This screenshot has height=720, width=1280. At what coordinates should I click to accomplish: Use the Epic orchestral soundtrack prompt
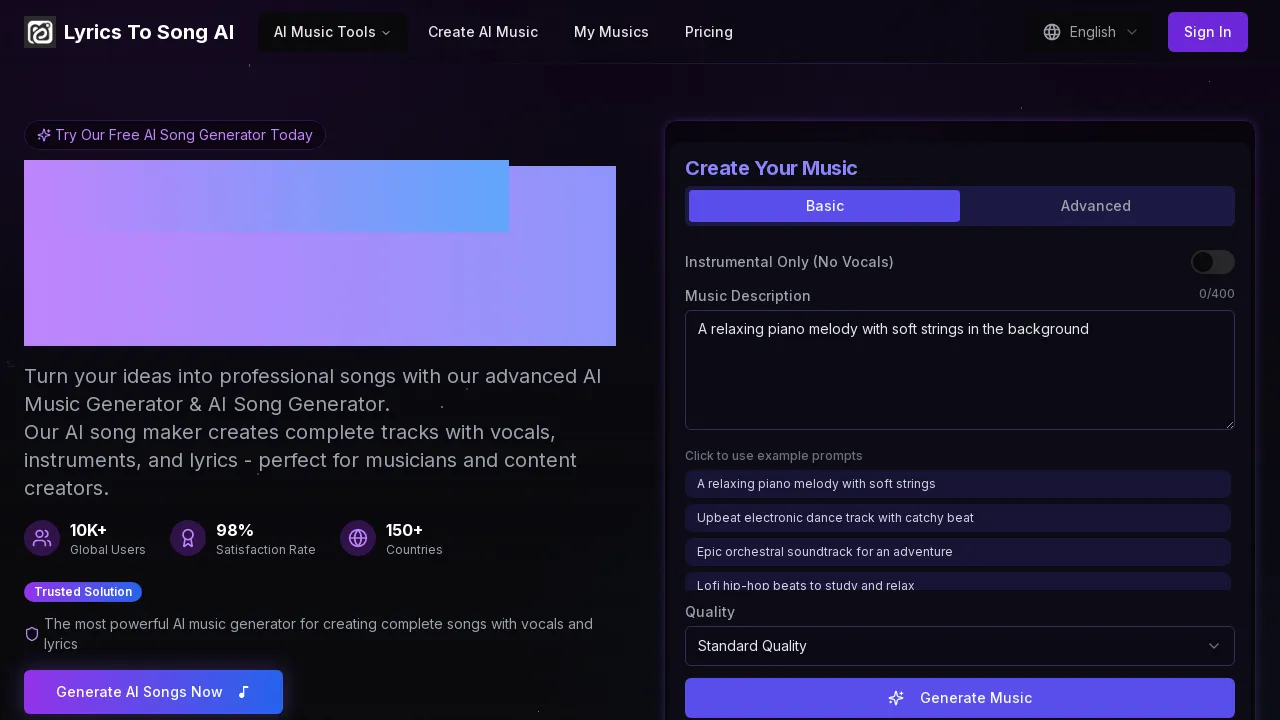coord(958,552)
